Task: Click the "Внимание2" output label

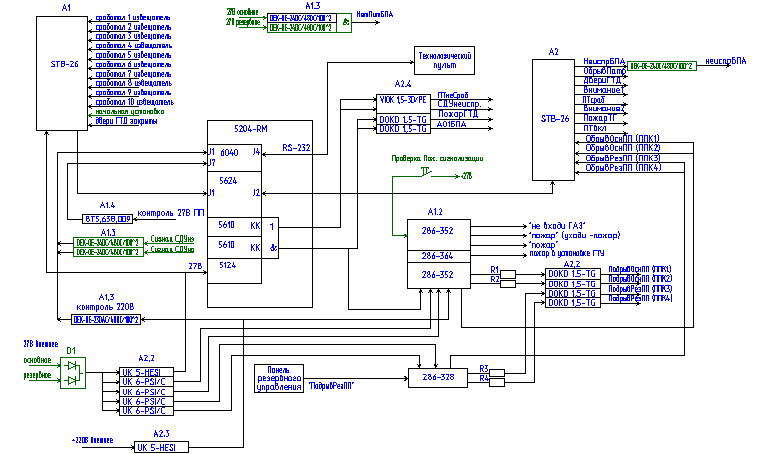Action: point(604,108)
